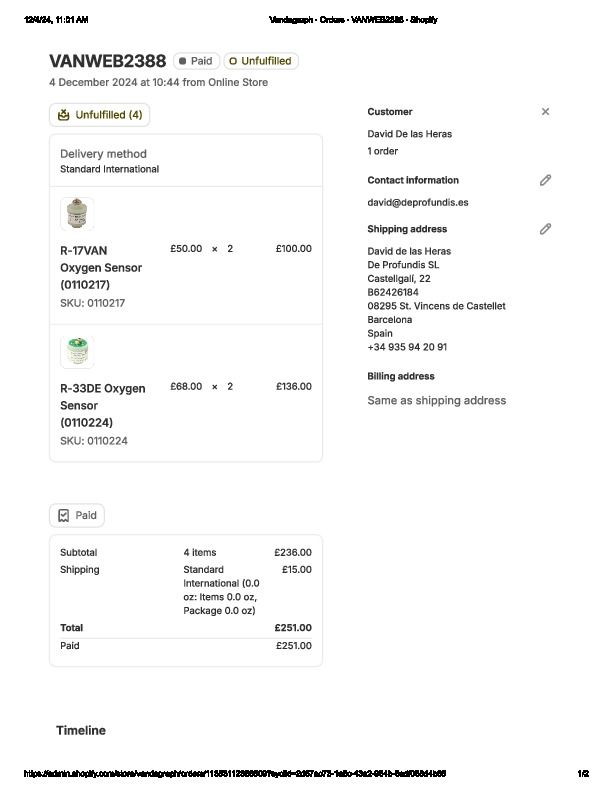Viewport: 612px width, 792px height.
Task: Click the Contact information edit pencil icon
Action: pos(545,180)
